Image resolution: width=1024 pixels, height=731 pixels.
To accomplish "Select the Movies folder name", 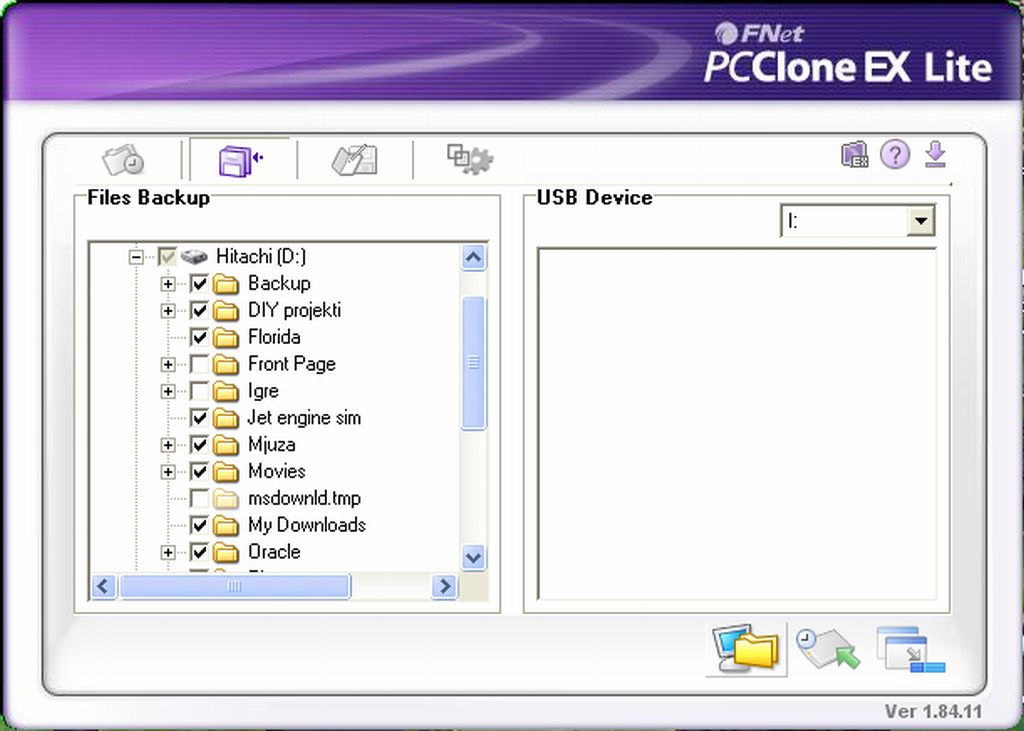I will (x=277, y=472).
